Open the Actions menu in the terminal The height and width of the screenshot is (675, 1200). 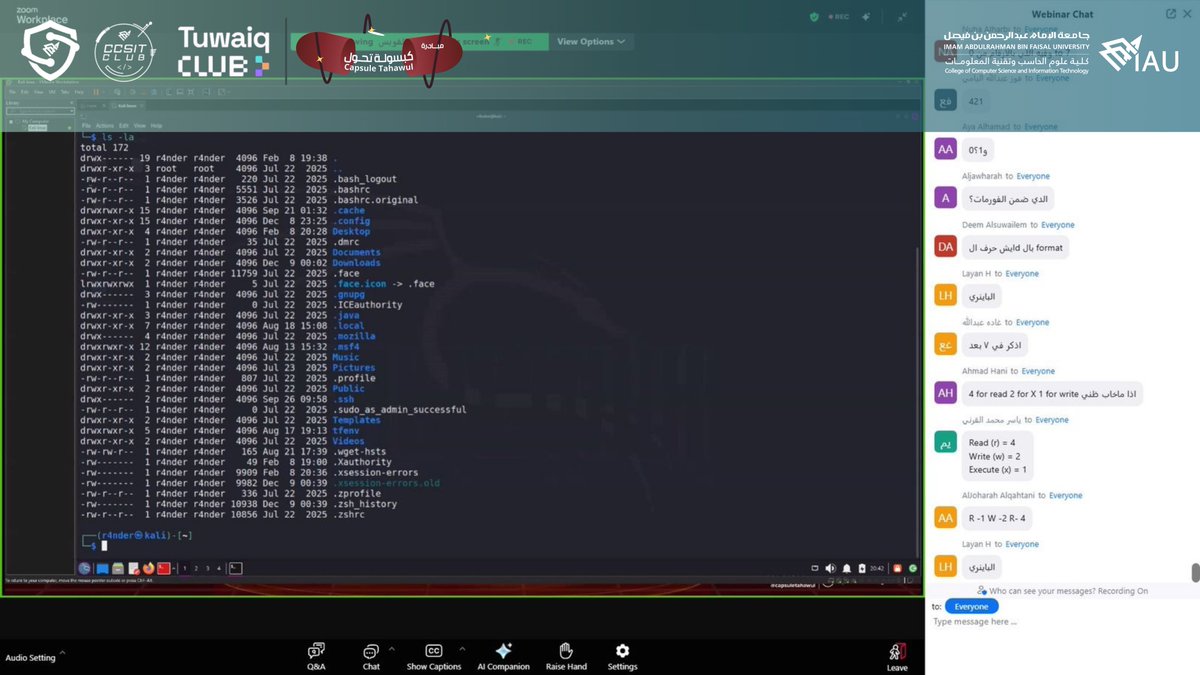click(105, 125)
